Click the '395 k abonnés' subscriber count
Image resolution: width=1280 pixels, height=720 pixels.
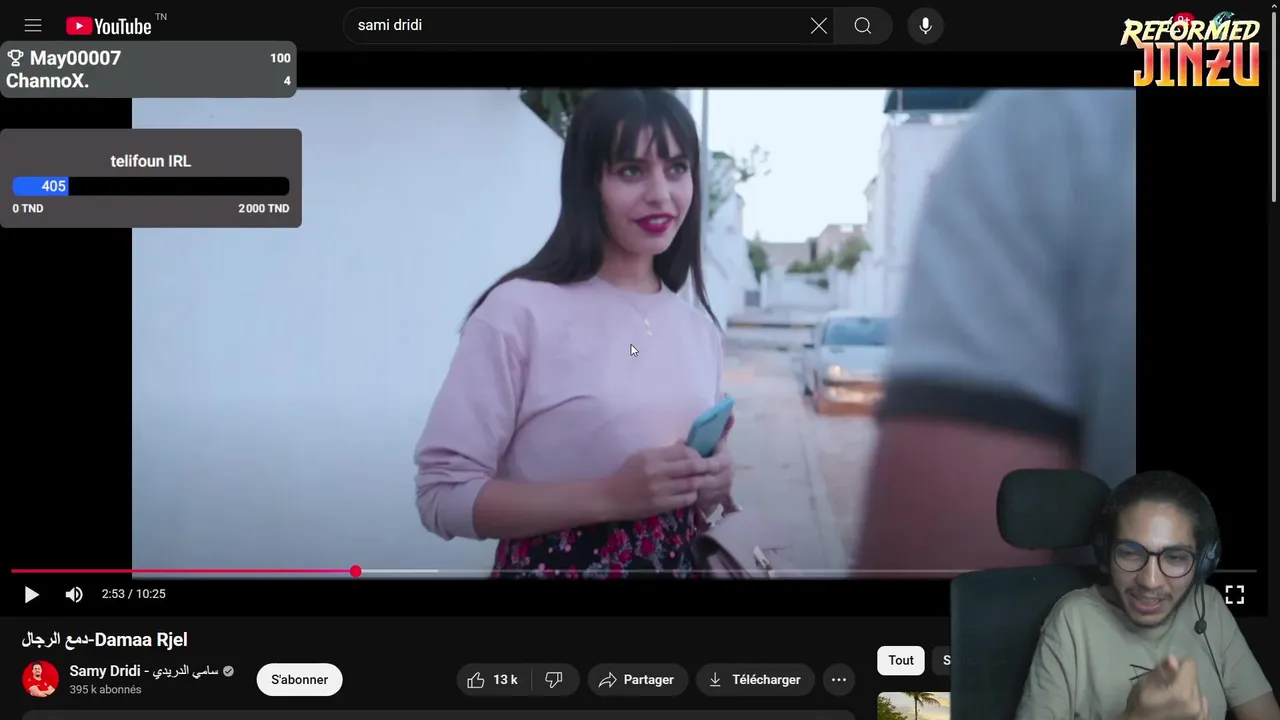(x=105, y=690)
